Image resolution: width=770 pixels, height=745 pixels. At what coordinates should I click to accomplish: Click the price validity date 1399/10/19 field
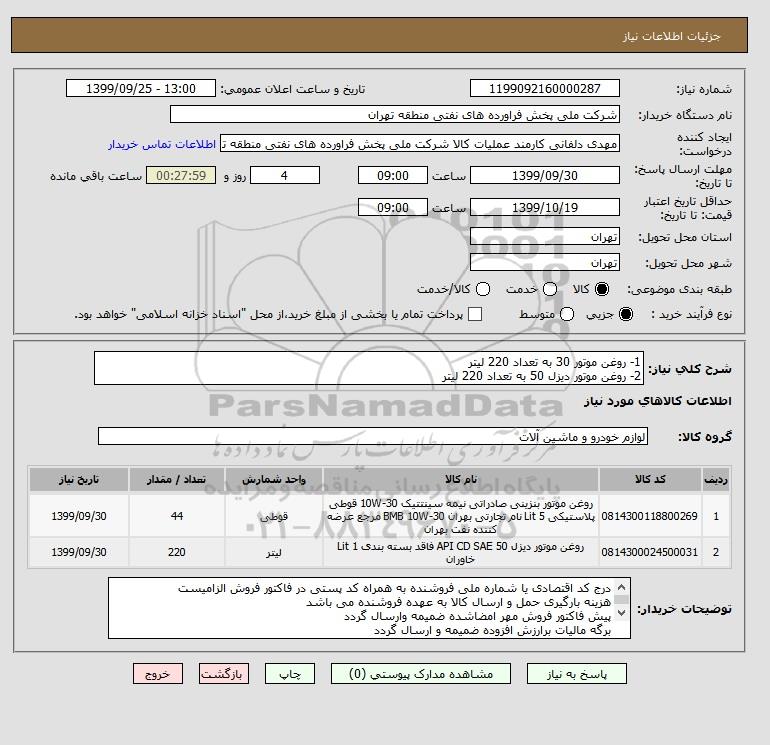pyautogui.click(x=545, y=207)
